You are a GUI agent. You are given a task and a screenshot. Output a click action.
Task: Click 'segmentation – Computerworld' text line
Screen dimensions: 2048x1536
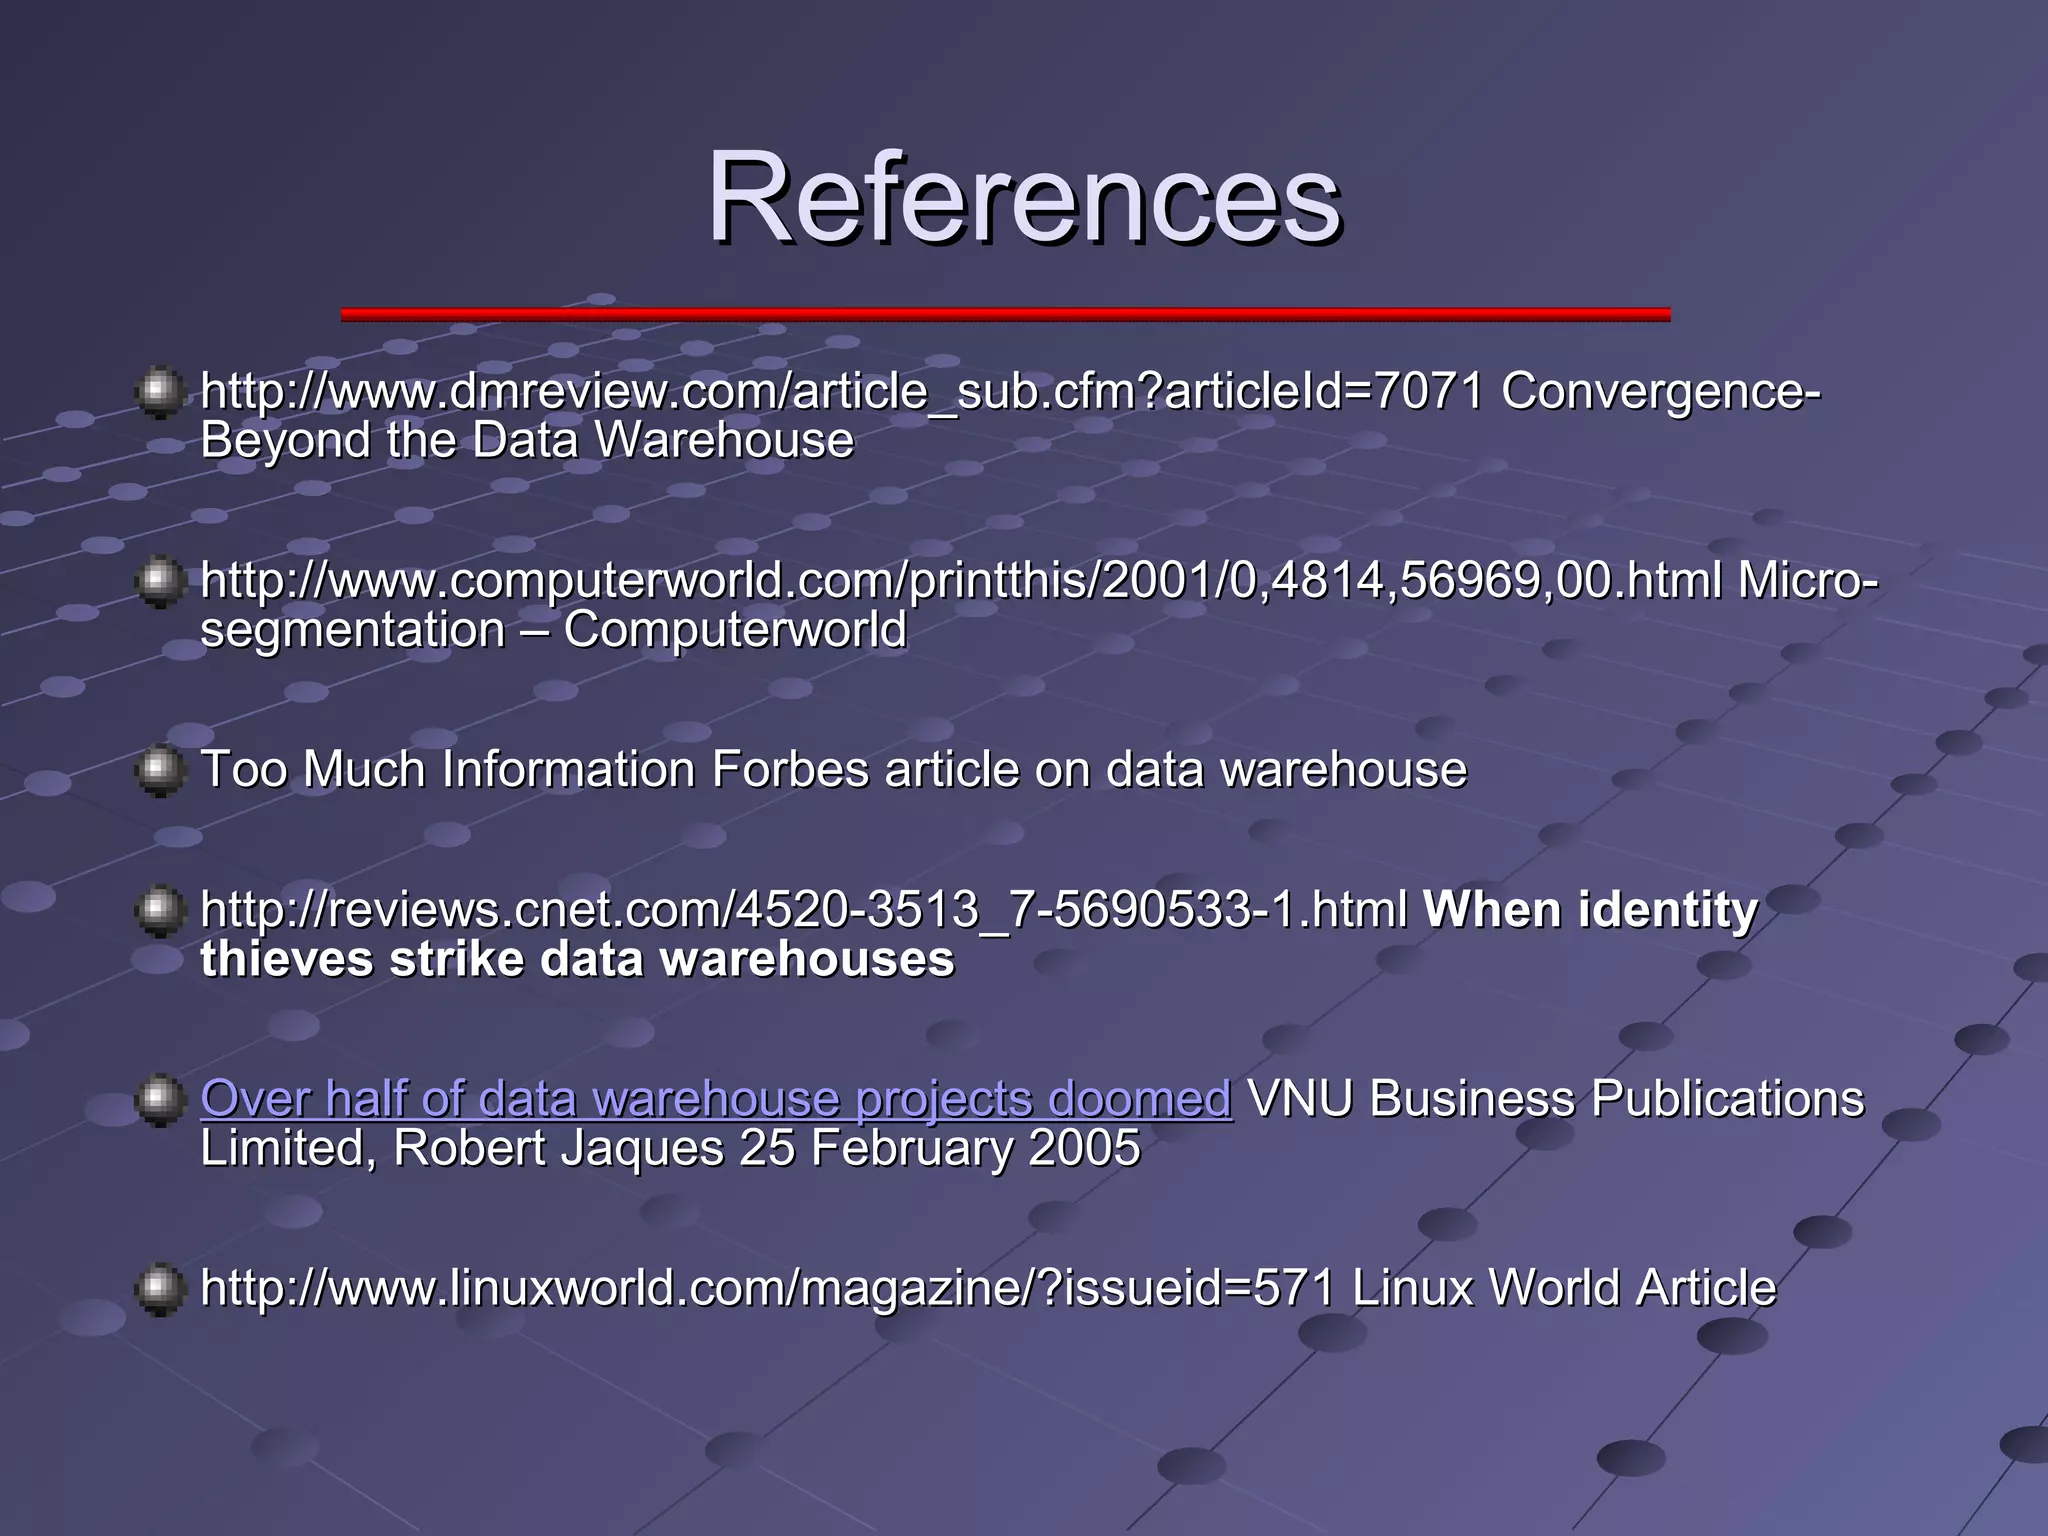pyautogui.click(x=553, y=630)
